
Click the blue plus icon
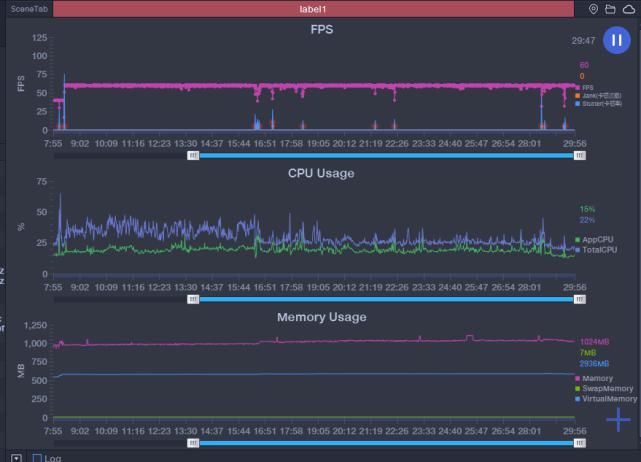[618, 419]
